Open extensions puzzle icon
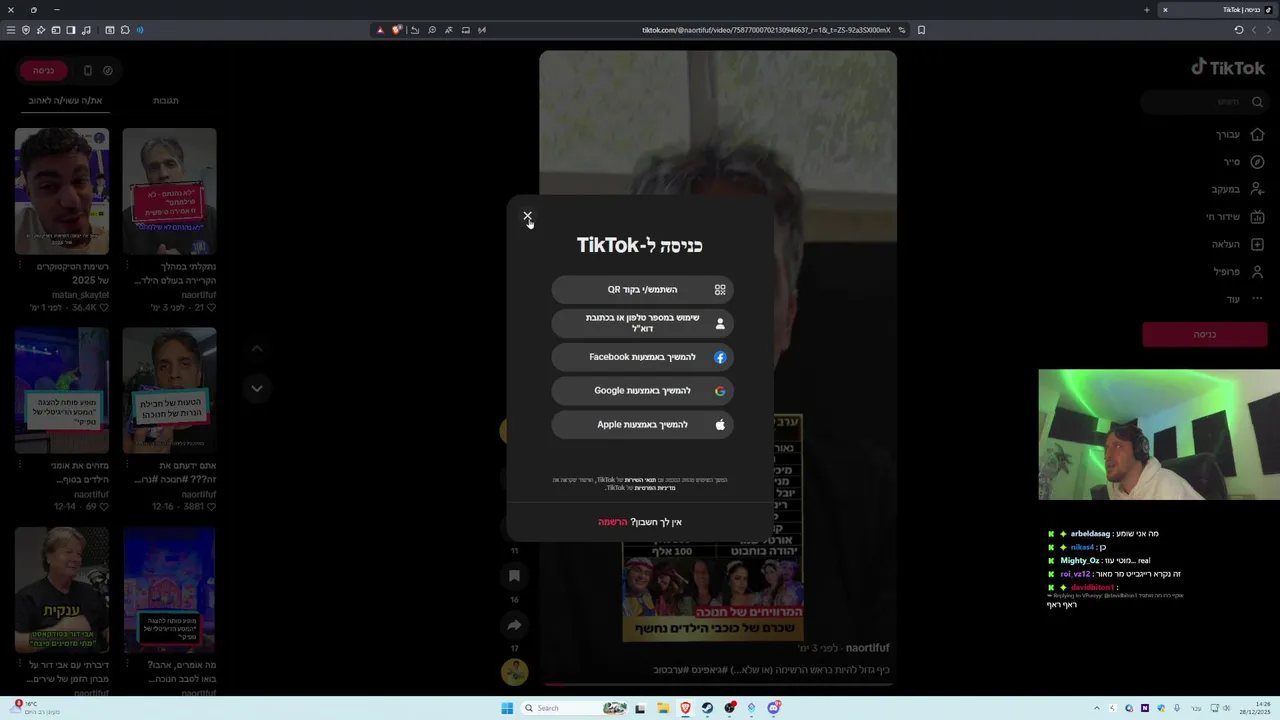 point(124,30)
